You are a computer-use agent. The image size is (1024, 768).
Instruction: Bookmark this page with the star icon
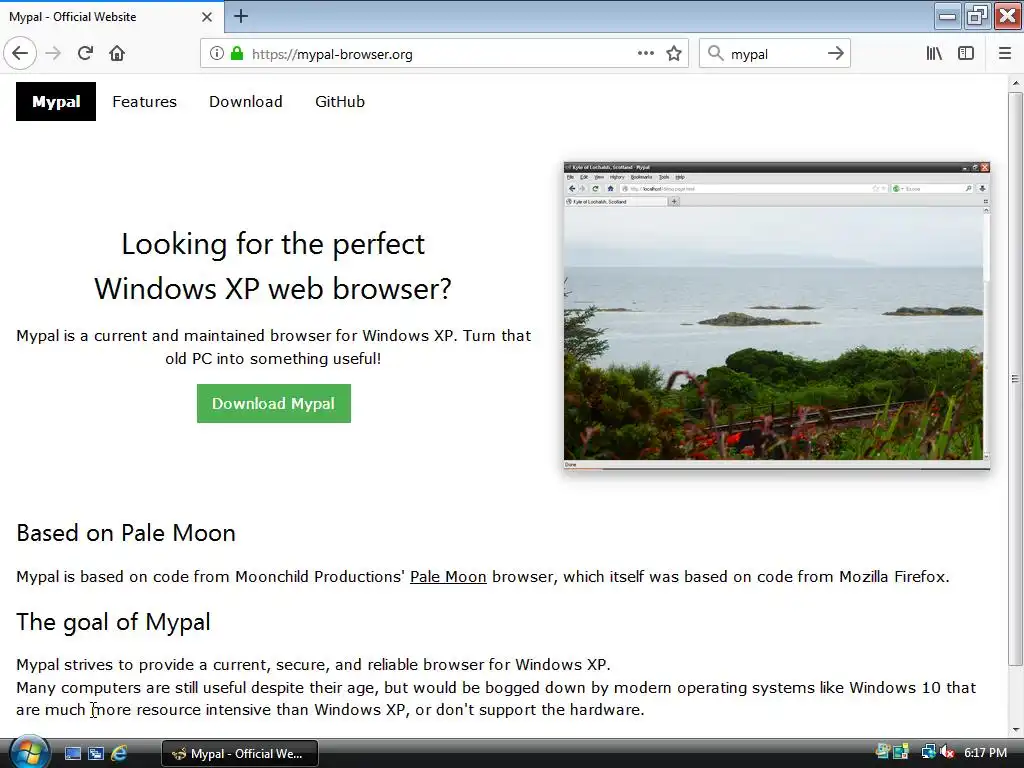[x=674, y=54]
